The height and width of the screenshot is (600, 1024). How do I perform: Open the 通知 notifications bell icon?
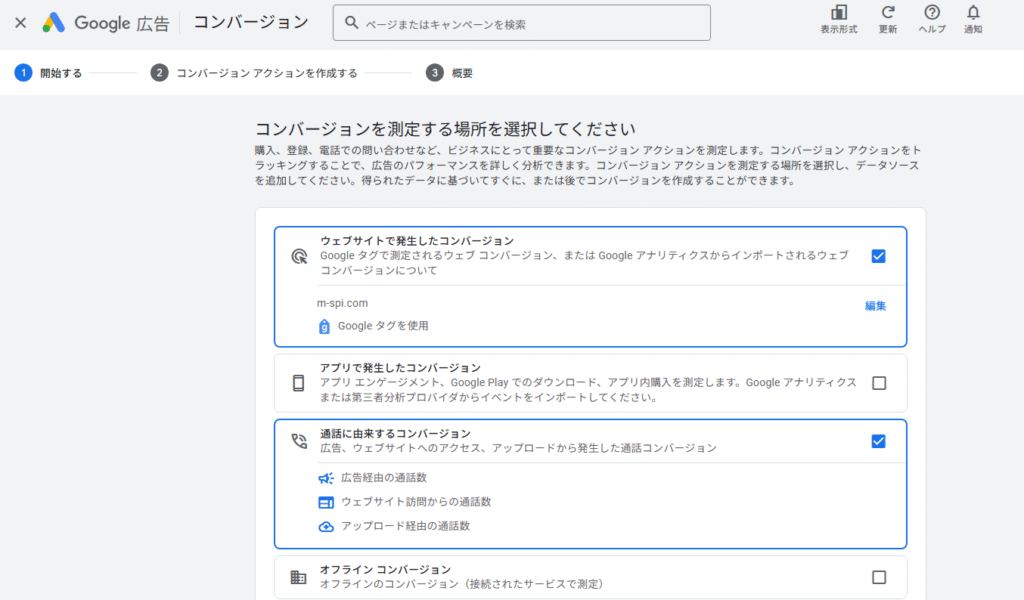tap(972, 22)
